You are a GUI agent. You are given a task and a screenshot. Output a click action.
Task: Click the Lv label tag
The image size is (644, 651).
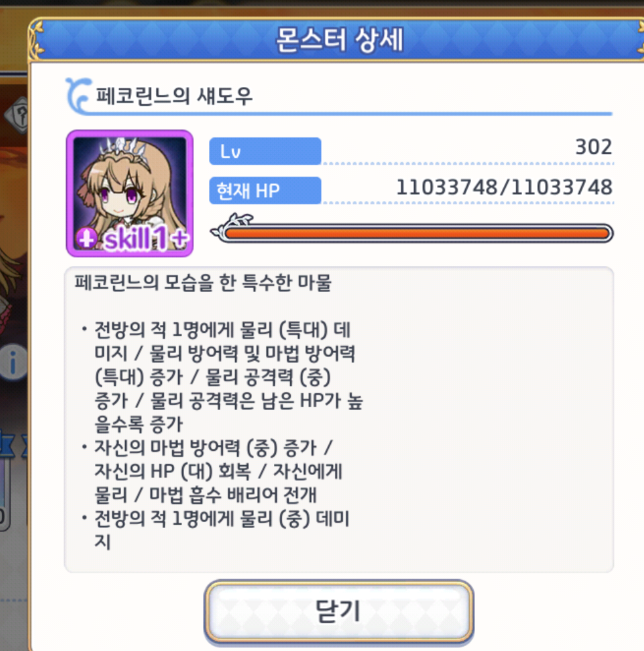pyautogui.click(x=265, y=151)
